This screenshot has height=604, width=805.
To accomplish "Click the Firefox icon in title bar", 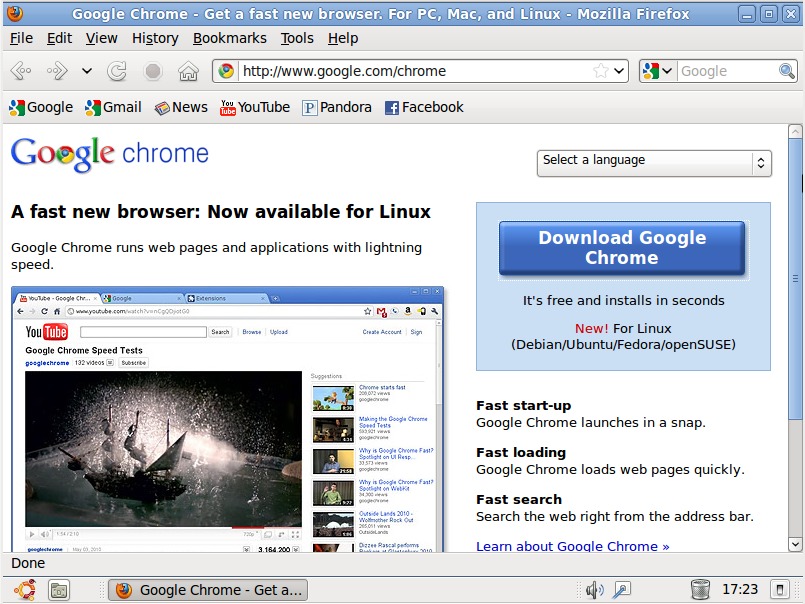I will coord(14,13).
